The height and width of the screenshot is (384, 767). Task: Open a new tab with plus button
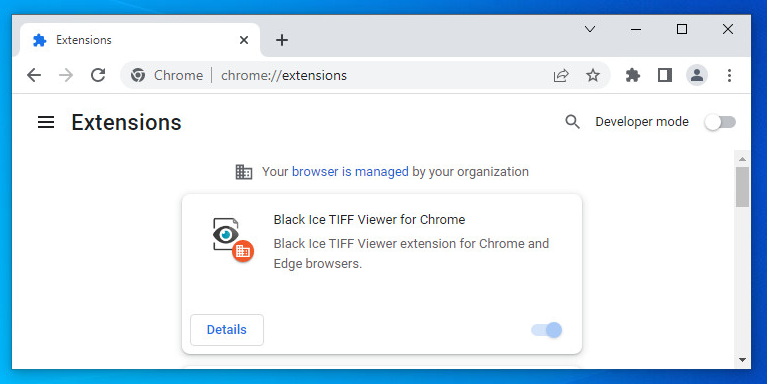tap(282, 40)
